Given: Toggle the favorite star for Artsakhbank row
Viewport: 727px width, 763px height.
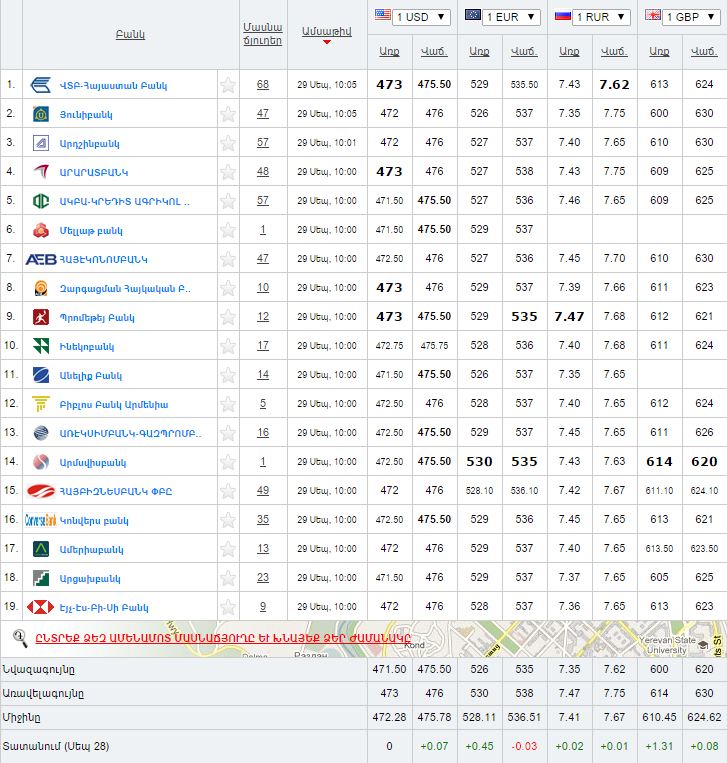Looking at the screenshot, I should (228, 578).
